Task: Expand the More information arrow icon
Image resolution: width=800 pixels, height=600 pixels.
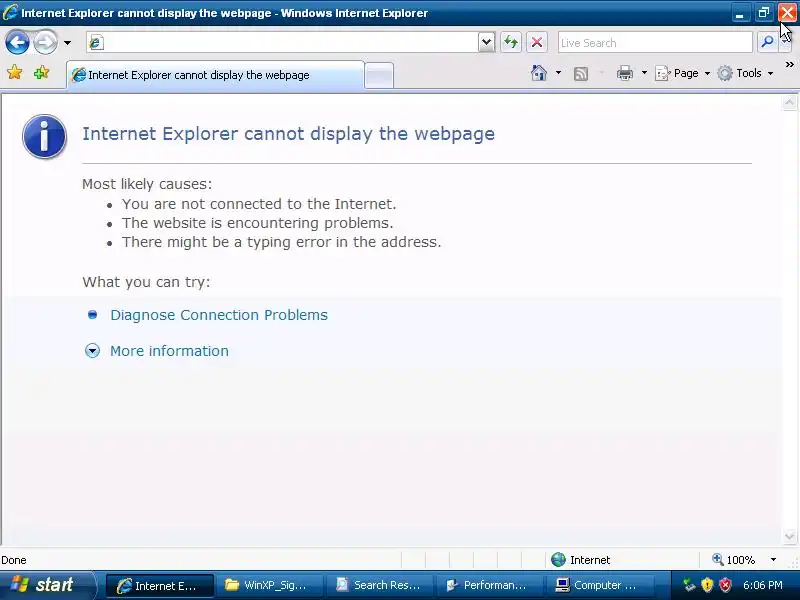Action: click(x=92, y=351)
